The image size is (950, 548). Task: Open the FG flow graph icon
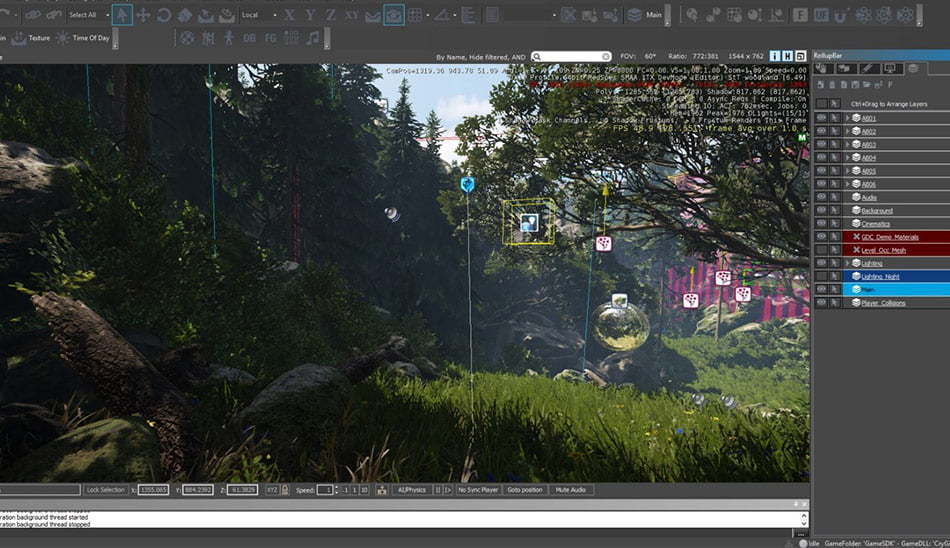click(270, 38)
